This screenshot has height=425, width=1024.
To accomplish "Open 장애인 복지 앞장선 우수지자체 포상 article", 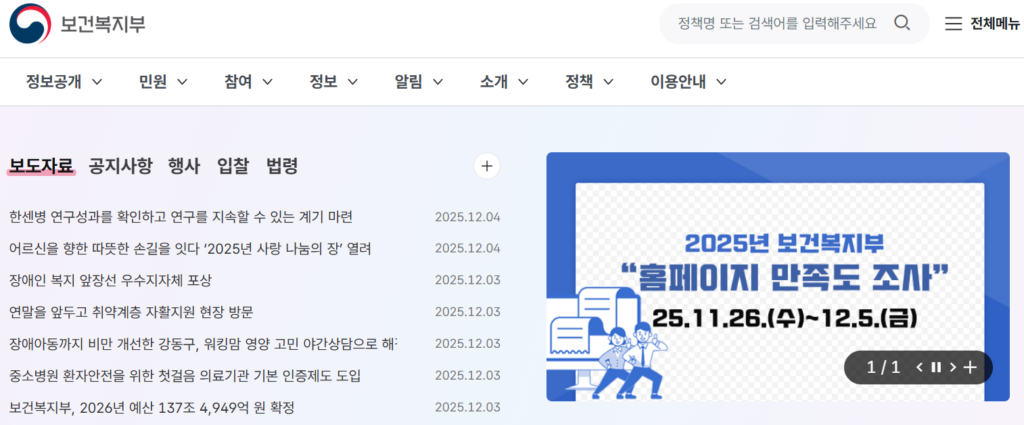I will (x=110, y=280).
